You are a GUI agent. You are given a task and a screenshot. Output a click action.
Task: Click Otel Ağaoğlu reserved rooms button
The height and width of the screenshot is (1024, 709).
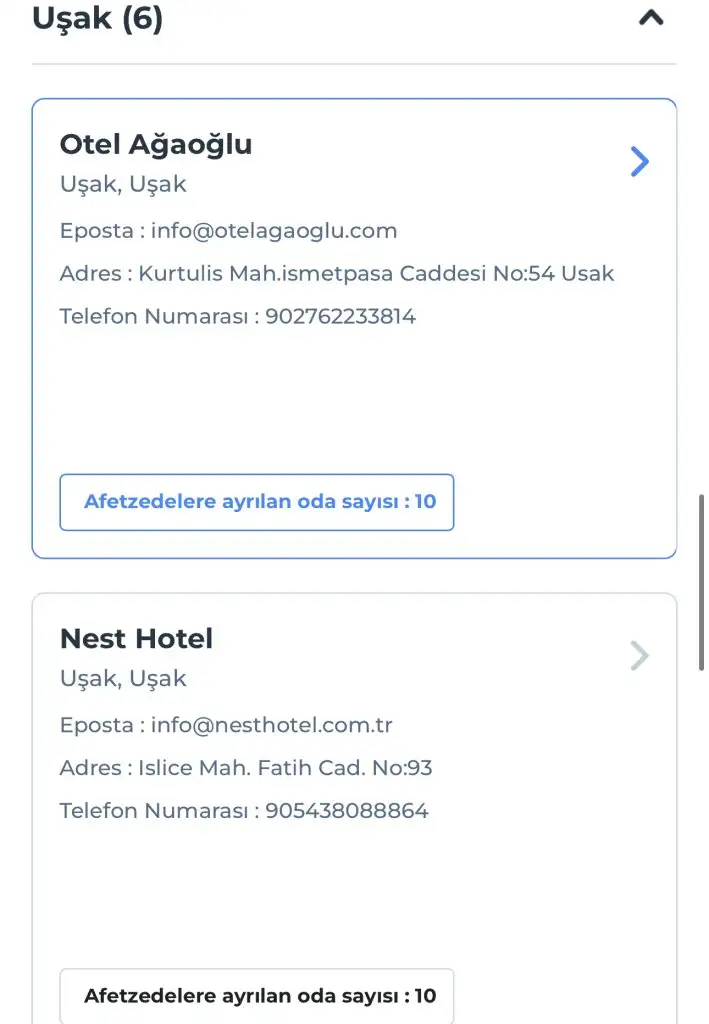(257, 502)
